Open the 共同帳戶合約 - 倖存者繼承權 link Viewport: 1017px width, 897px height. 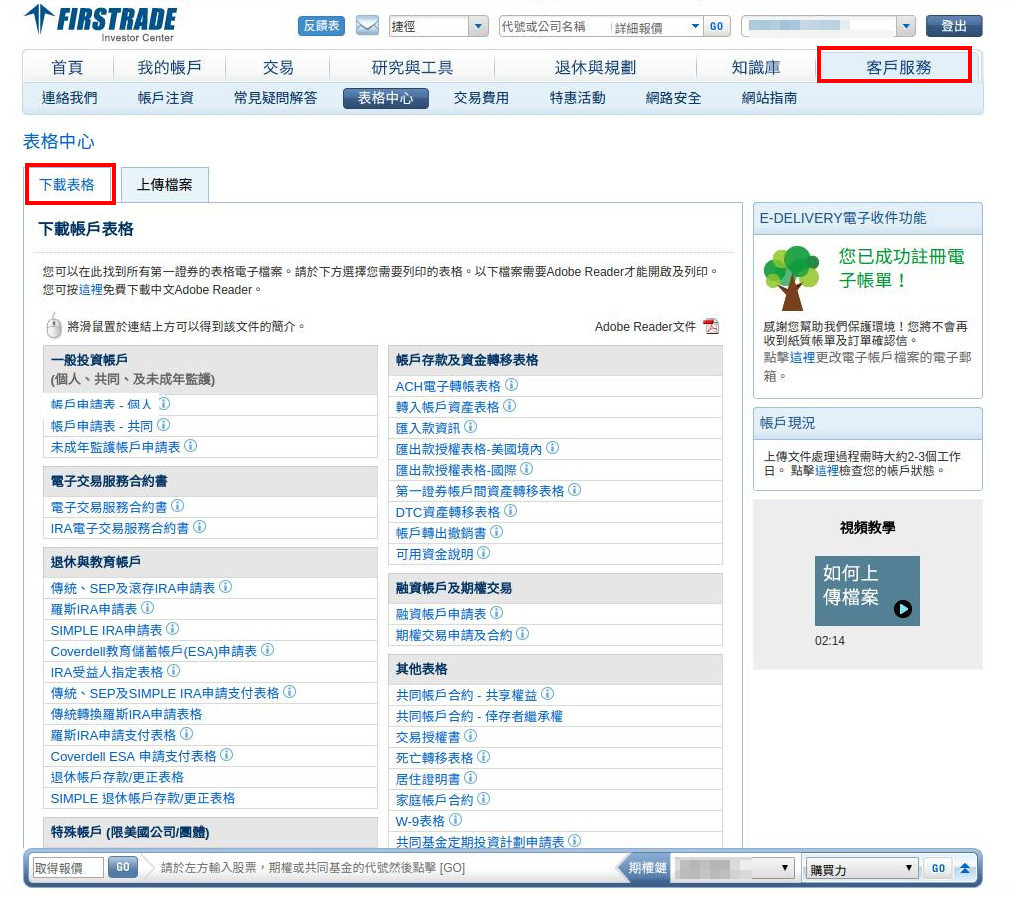479,716
